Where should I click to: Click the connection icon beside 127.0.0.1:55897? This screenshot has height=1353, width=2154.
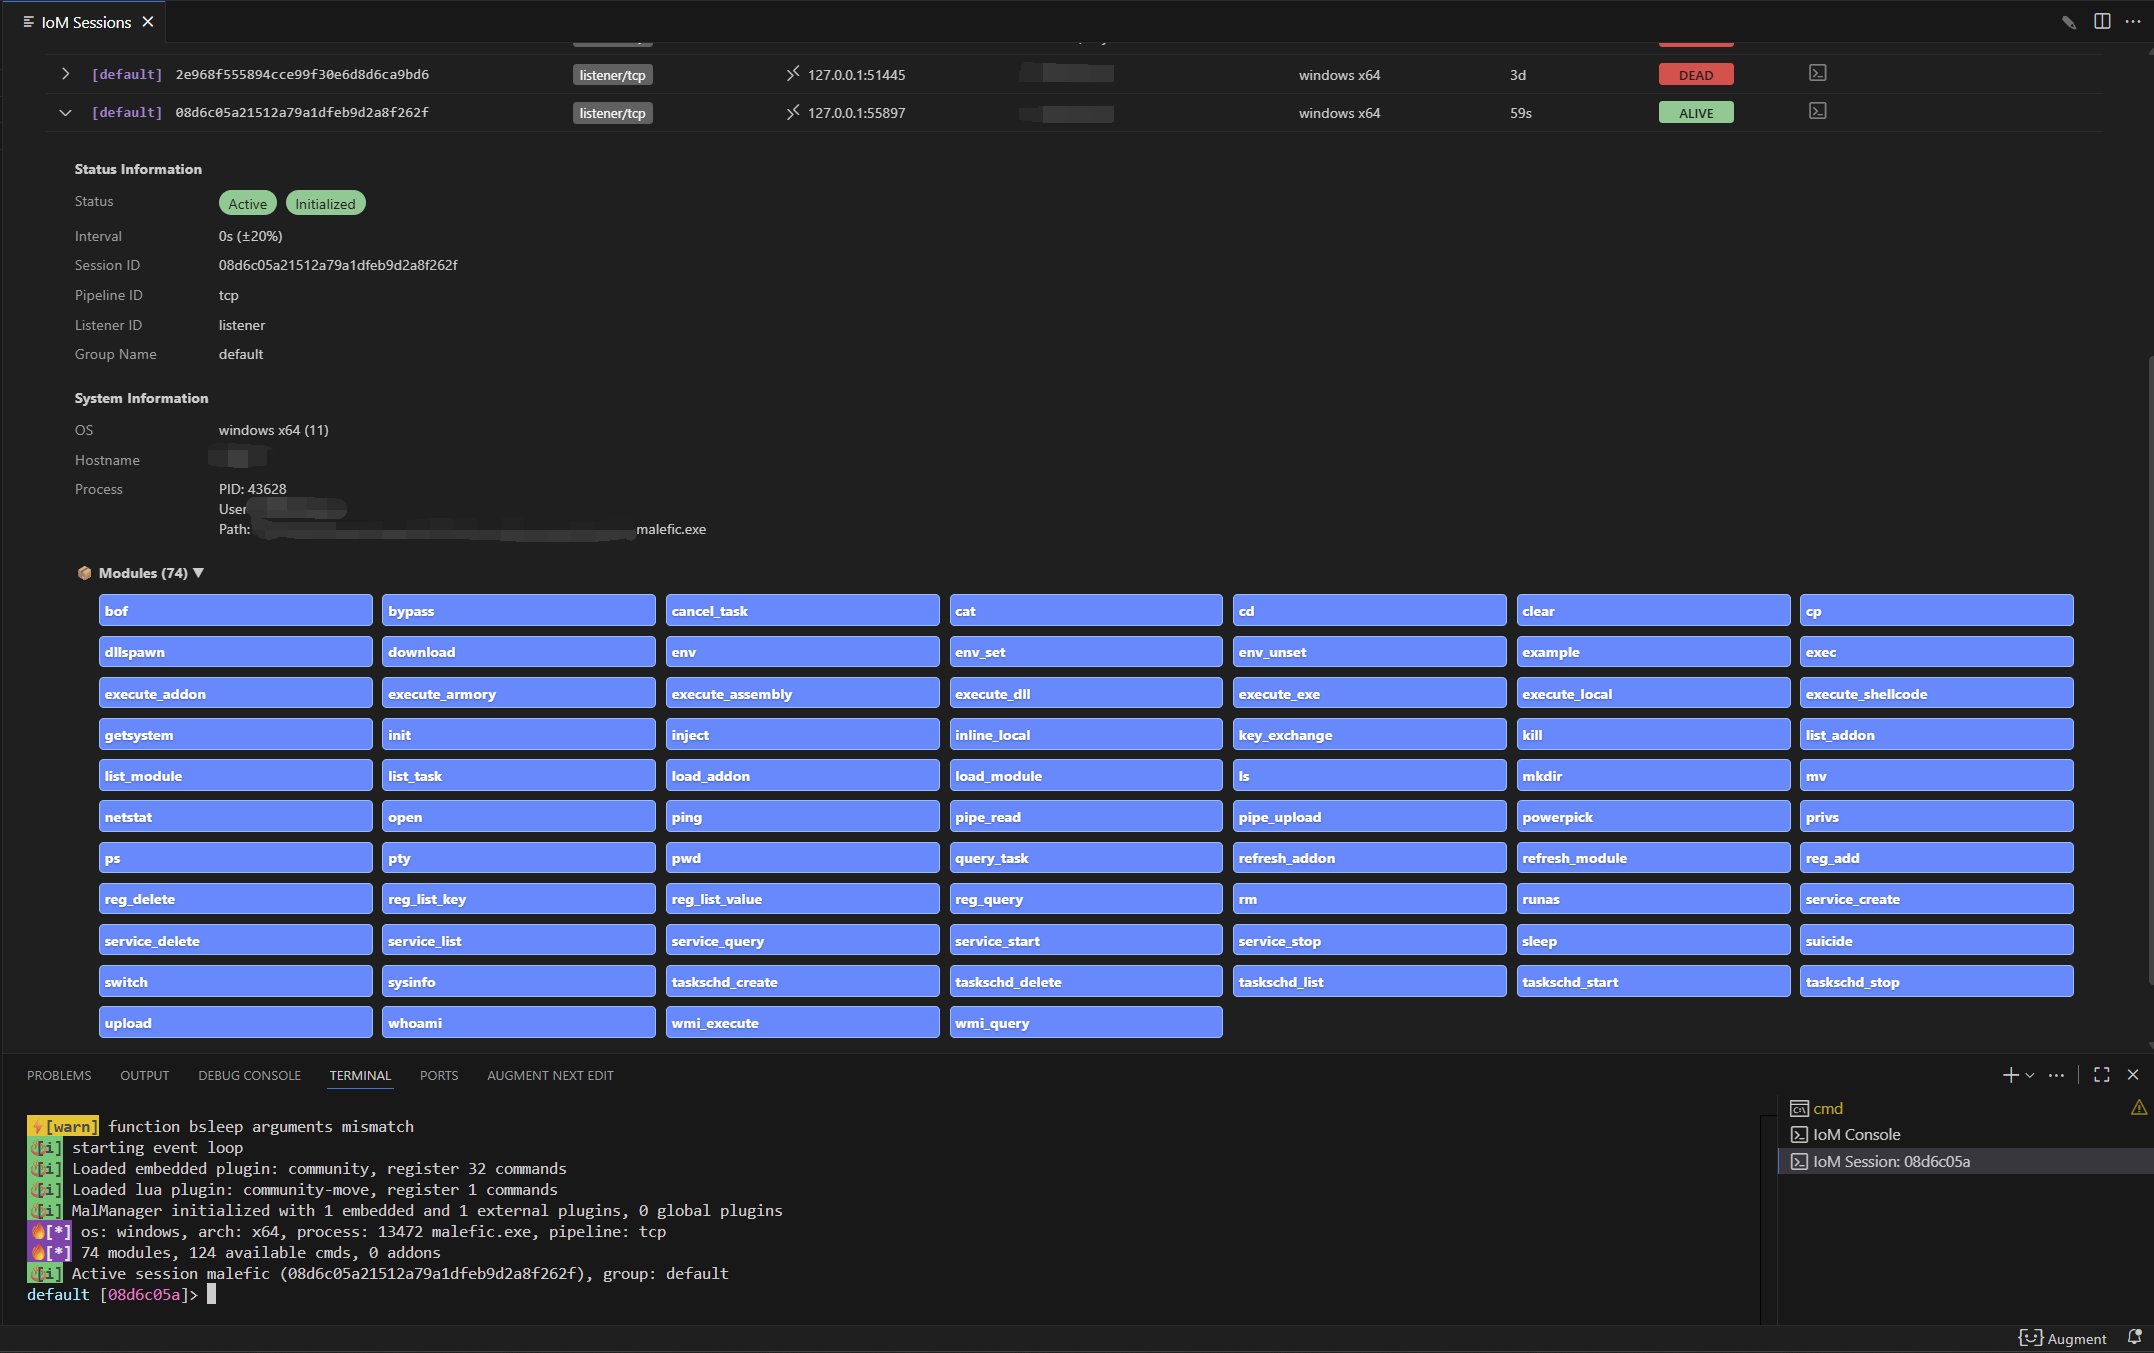793,112
